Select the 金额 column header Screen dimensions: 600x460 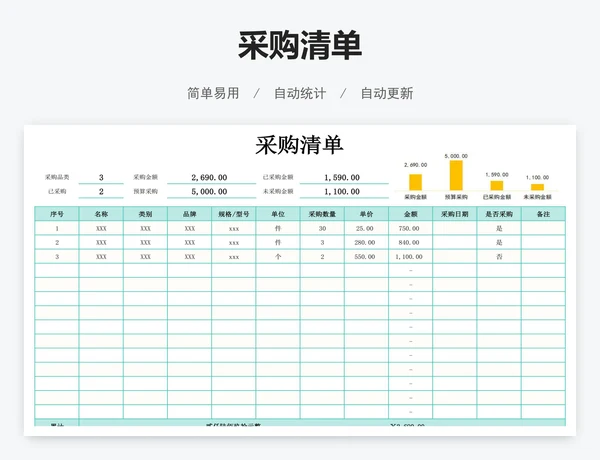coord(411,214)
